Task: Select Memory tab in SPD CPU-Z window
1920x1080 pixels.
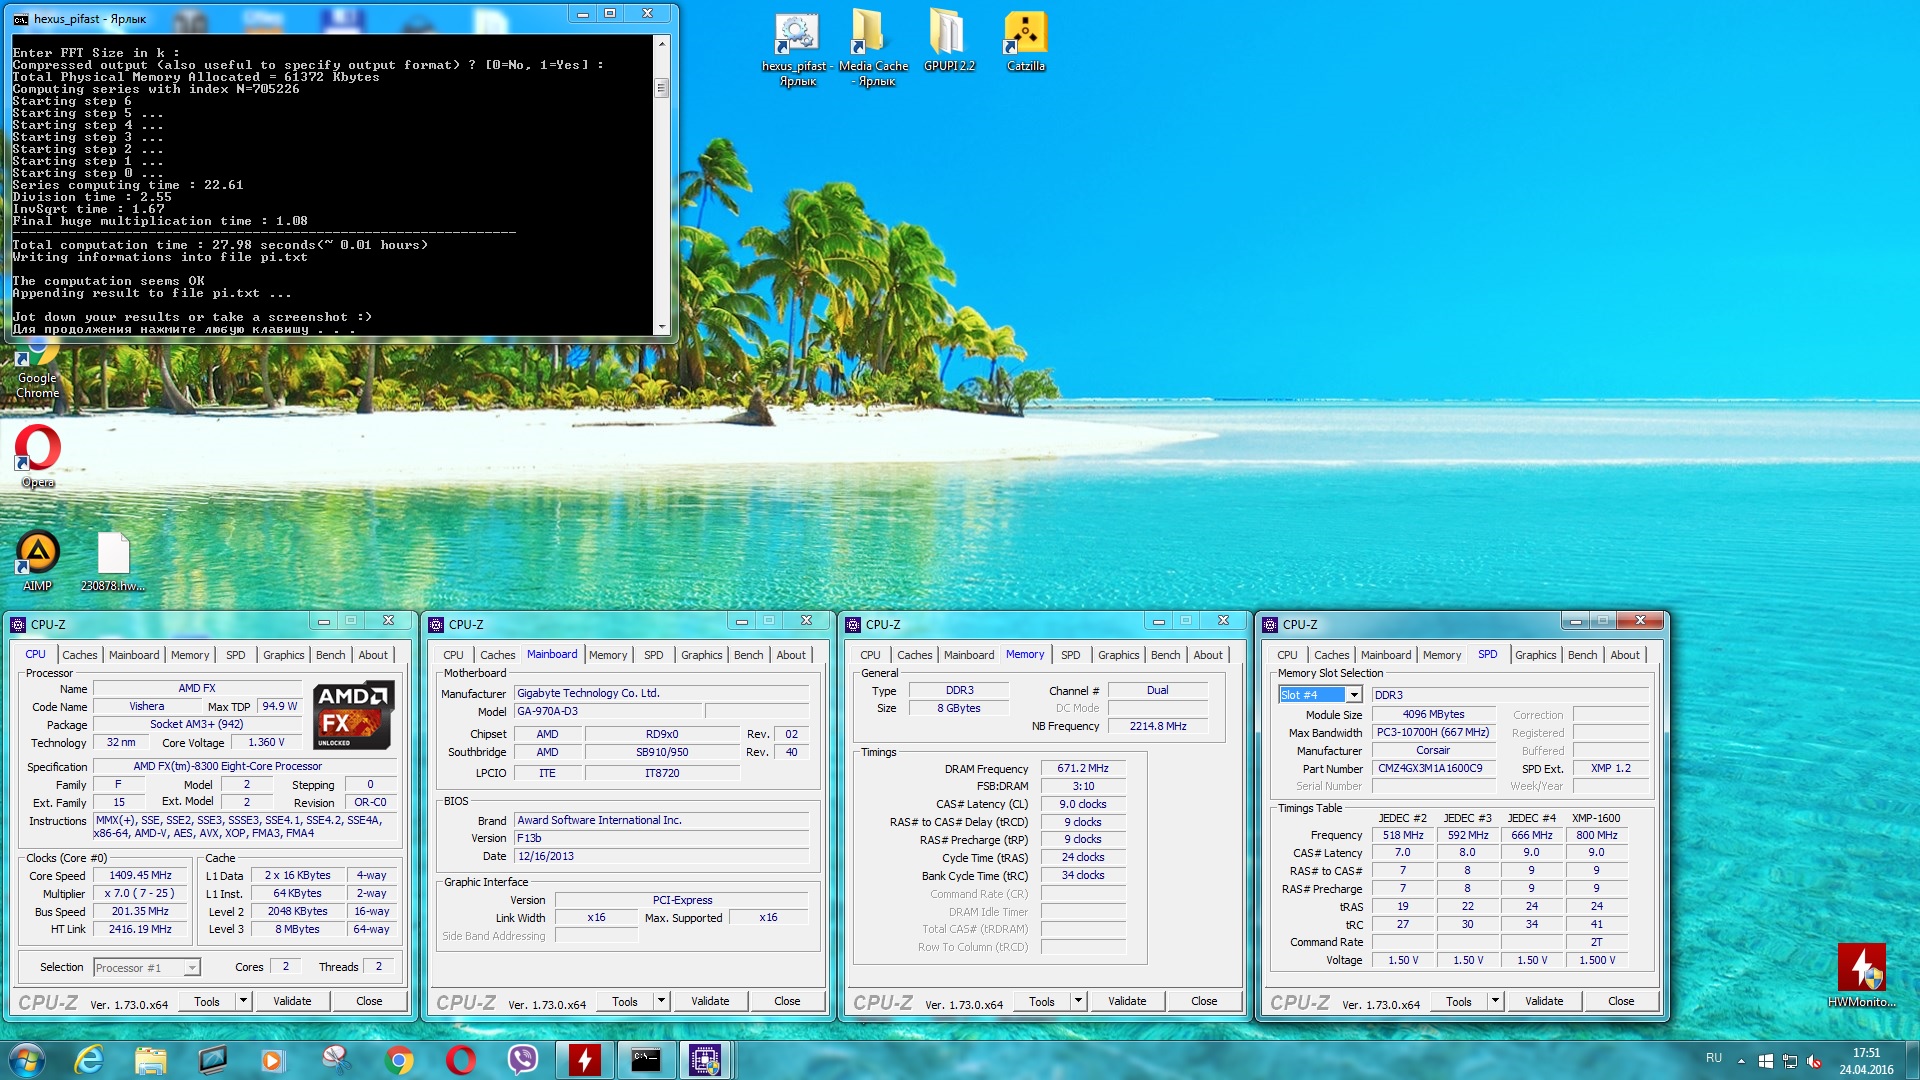Action: (1442, 655)
